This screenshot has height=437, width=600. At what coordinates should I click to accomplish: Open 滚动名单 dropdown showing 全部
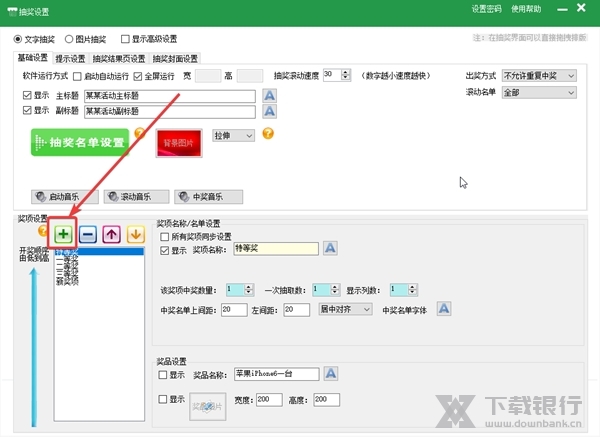(x=539, y=93)
